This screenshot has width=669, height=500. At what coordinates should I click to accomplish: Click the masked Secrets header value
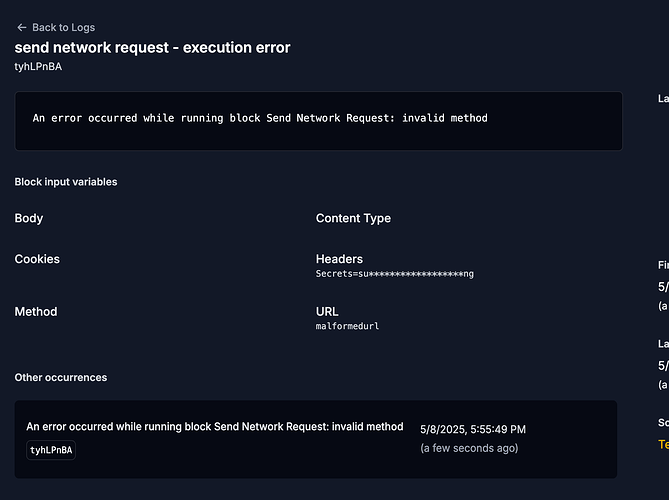click(395, 273)
